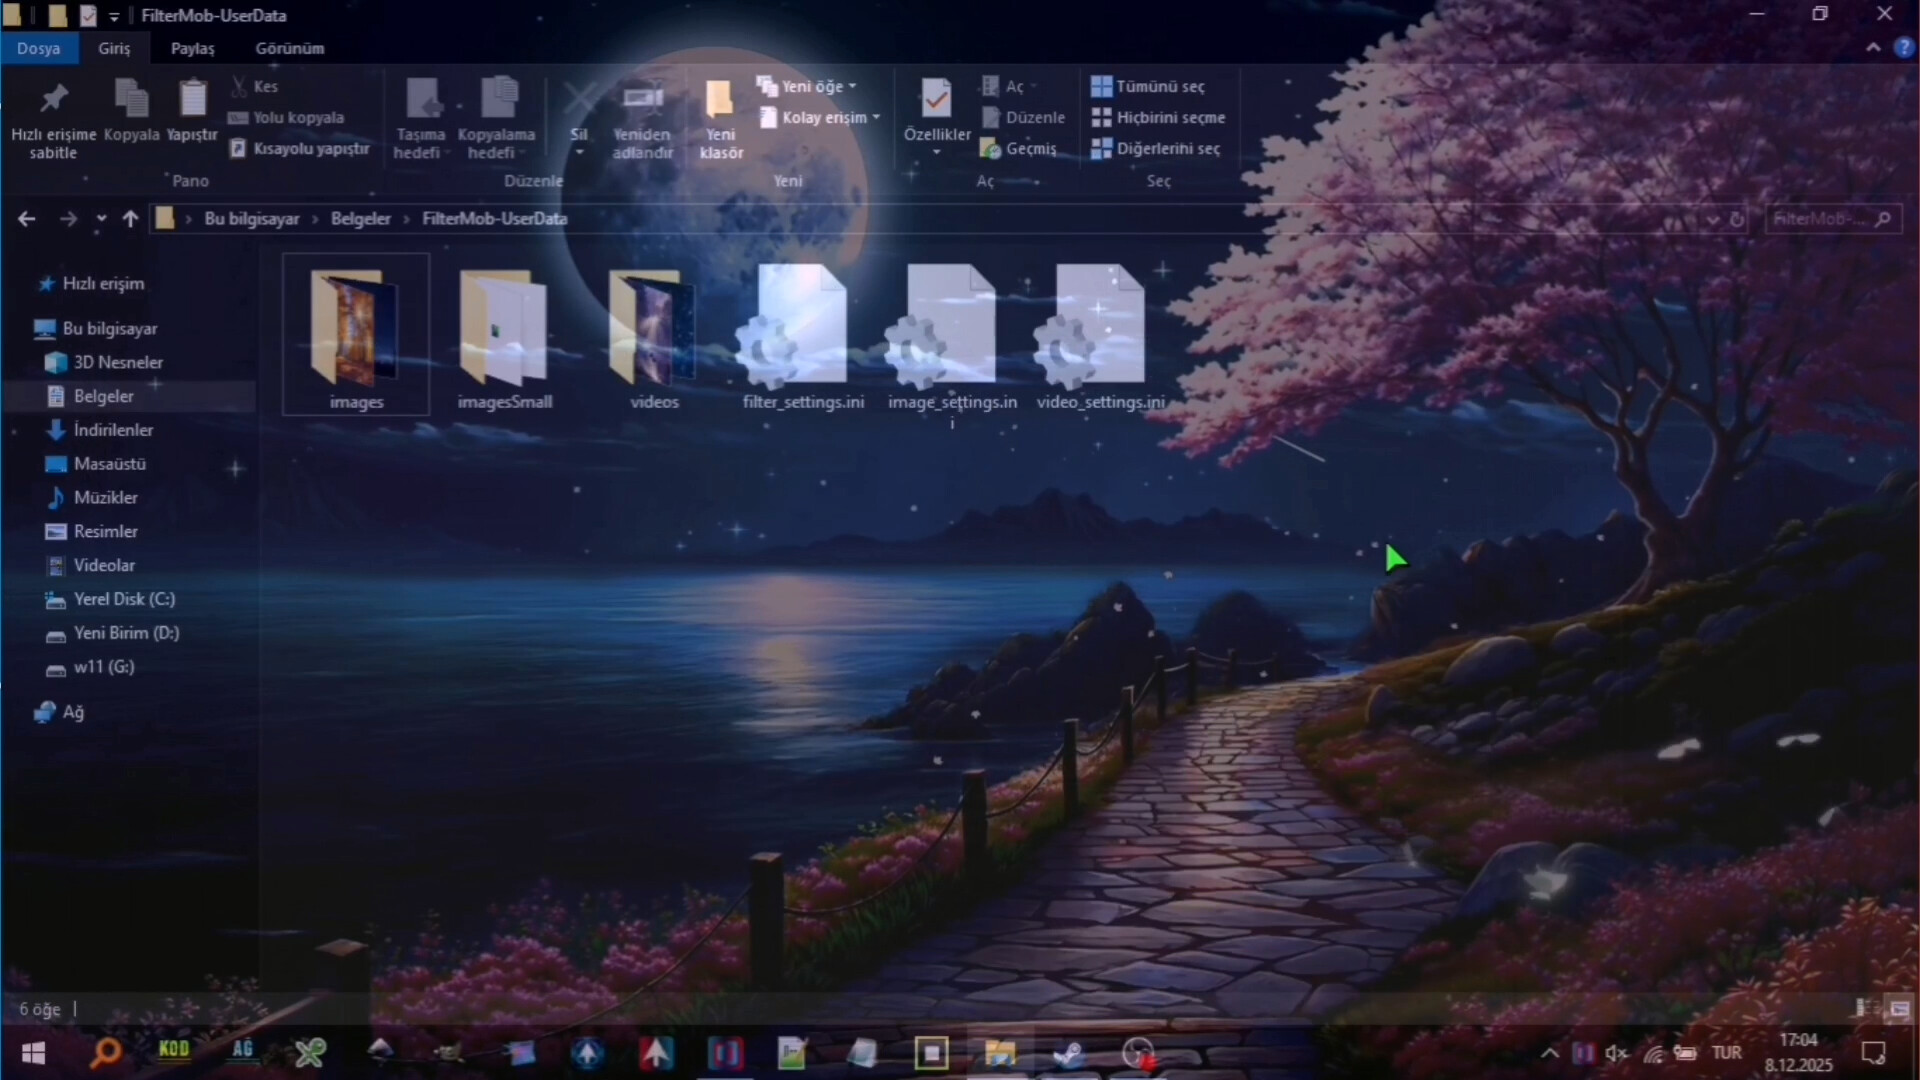1920x1080 pixels.
Task: Create a Yeni klasör with the ribbon icon
Action: point(720,110)
